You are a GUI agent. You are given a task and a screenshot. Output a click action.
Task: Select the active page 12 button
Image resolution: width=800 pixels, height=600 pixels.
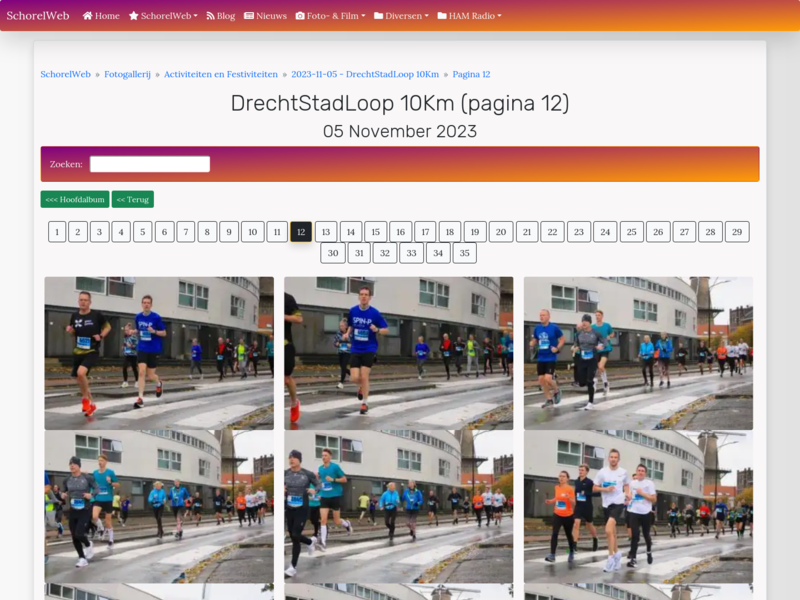[x=301, y=232]
